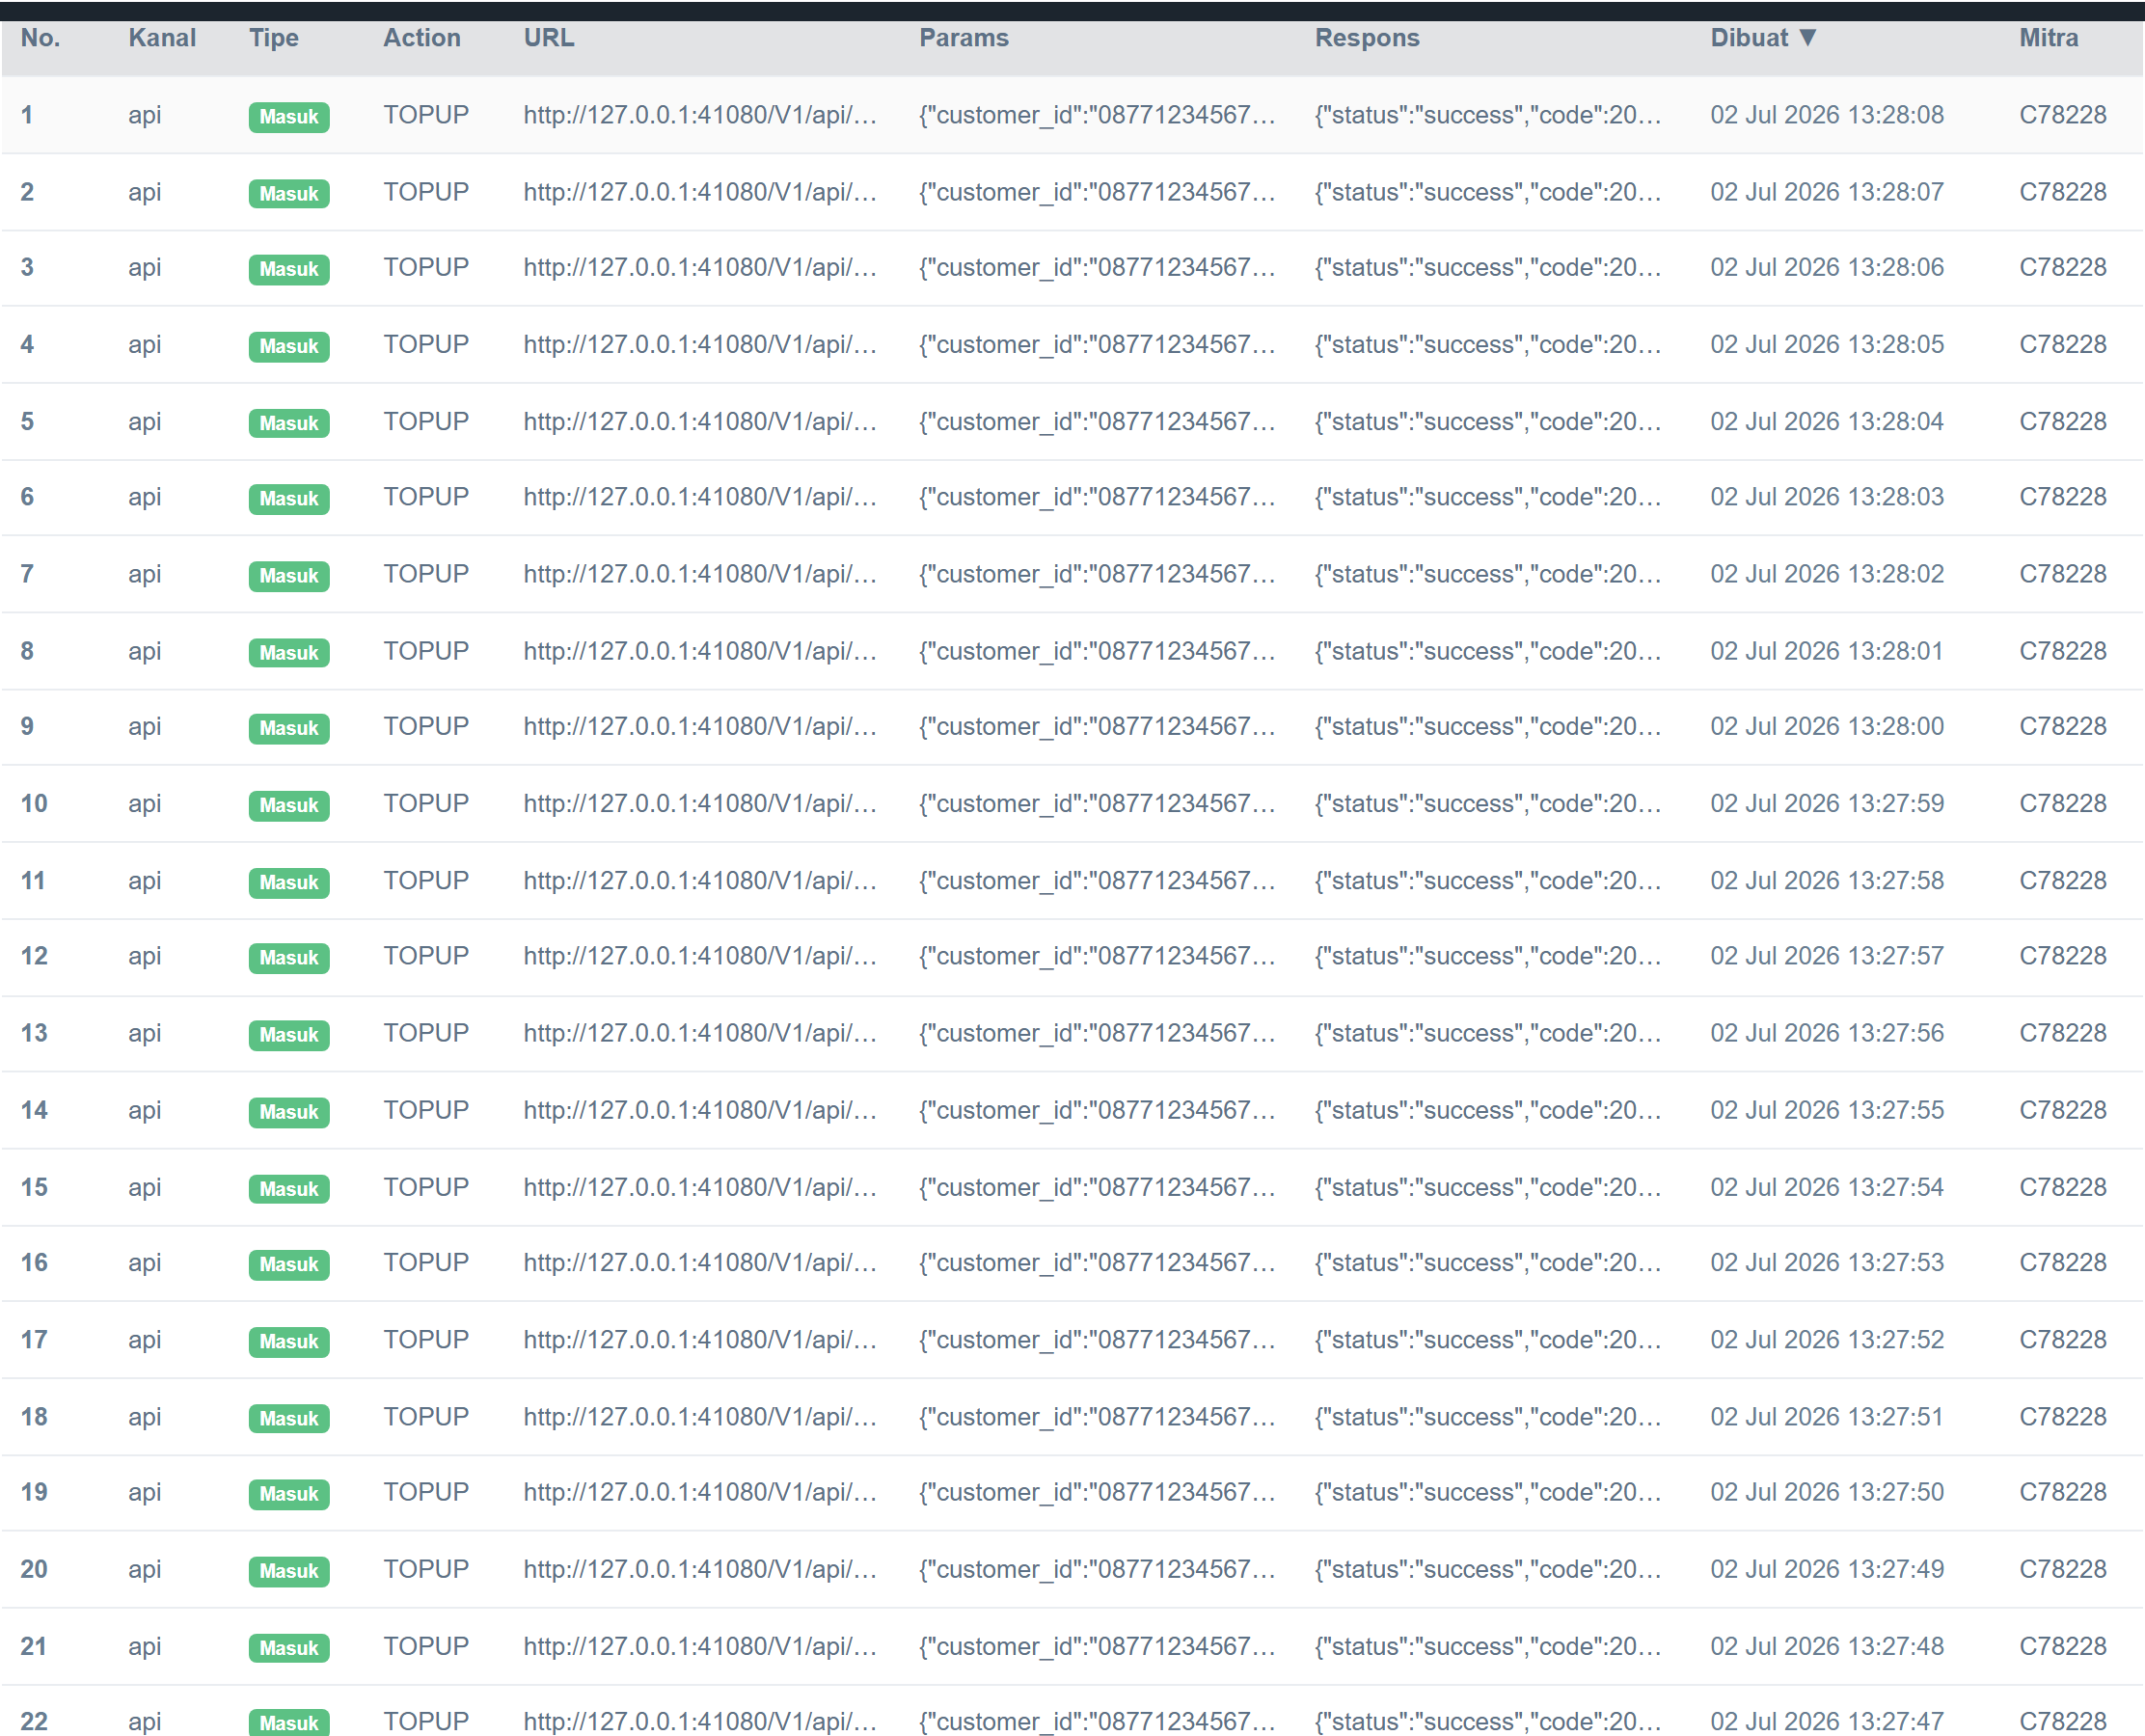
Task: Click the Params column header
Action: [964, 38]
